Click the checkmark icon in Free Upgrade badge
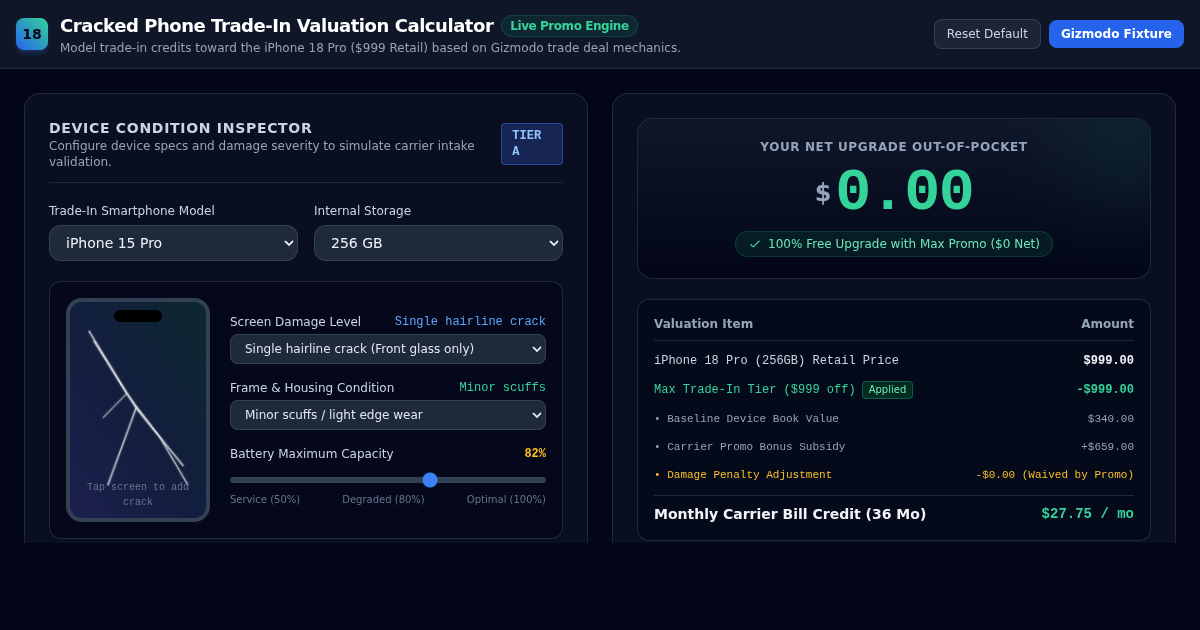Screen dimensions: 1200x630 755,244
